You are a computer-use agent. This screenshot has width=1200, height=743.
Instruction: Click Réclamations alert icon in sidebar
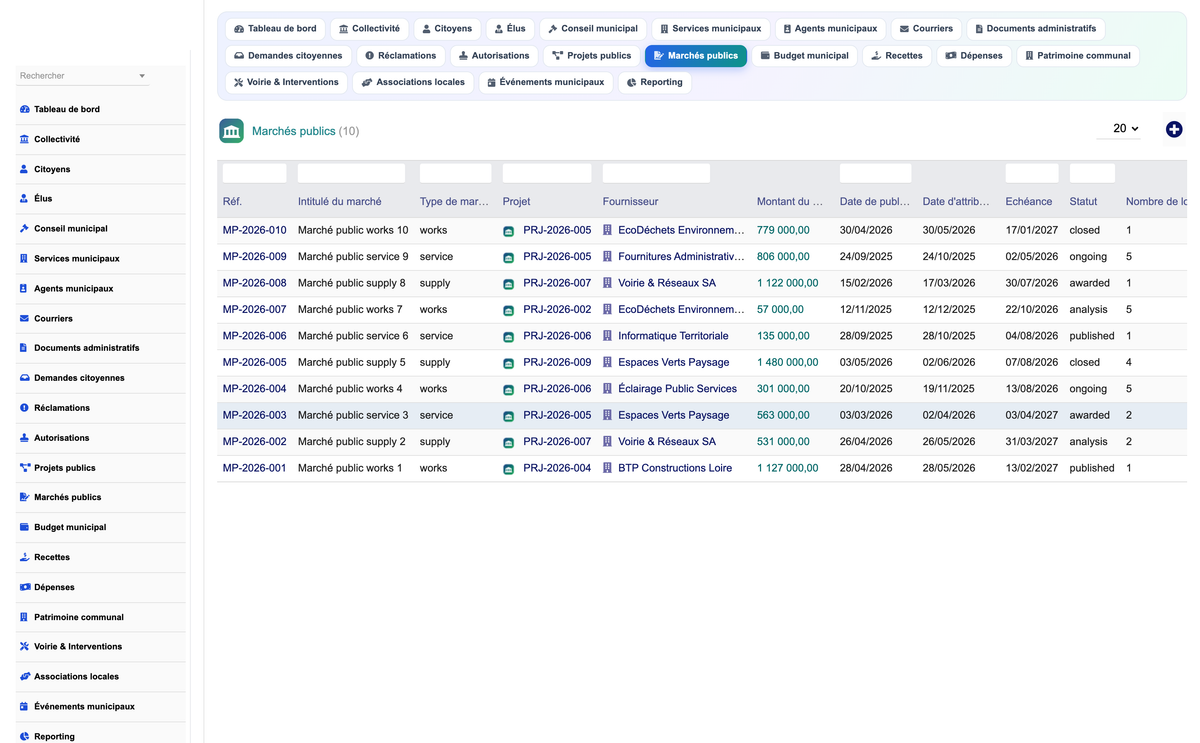click(25, 408)
